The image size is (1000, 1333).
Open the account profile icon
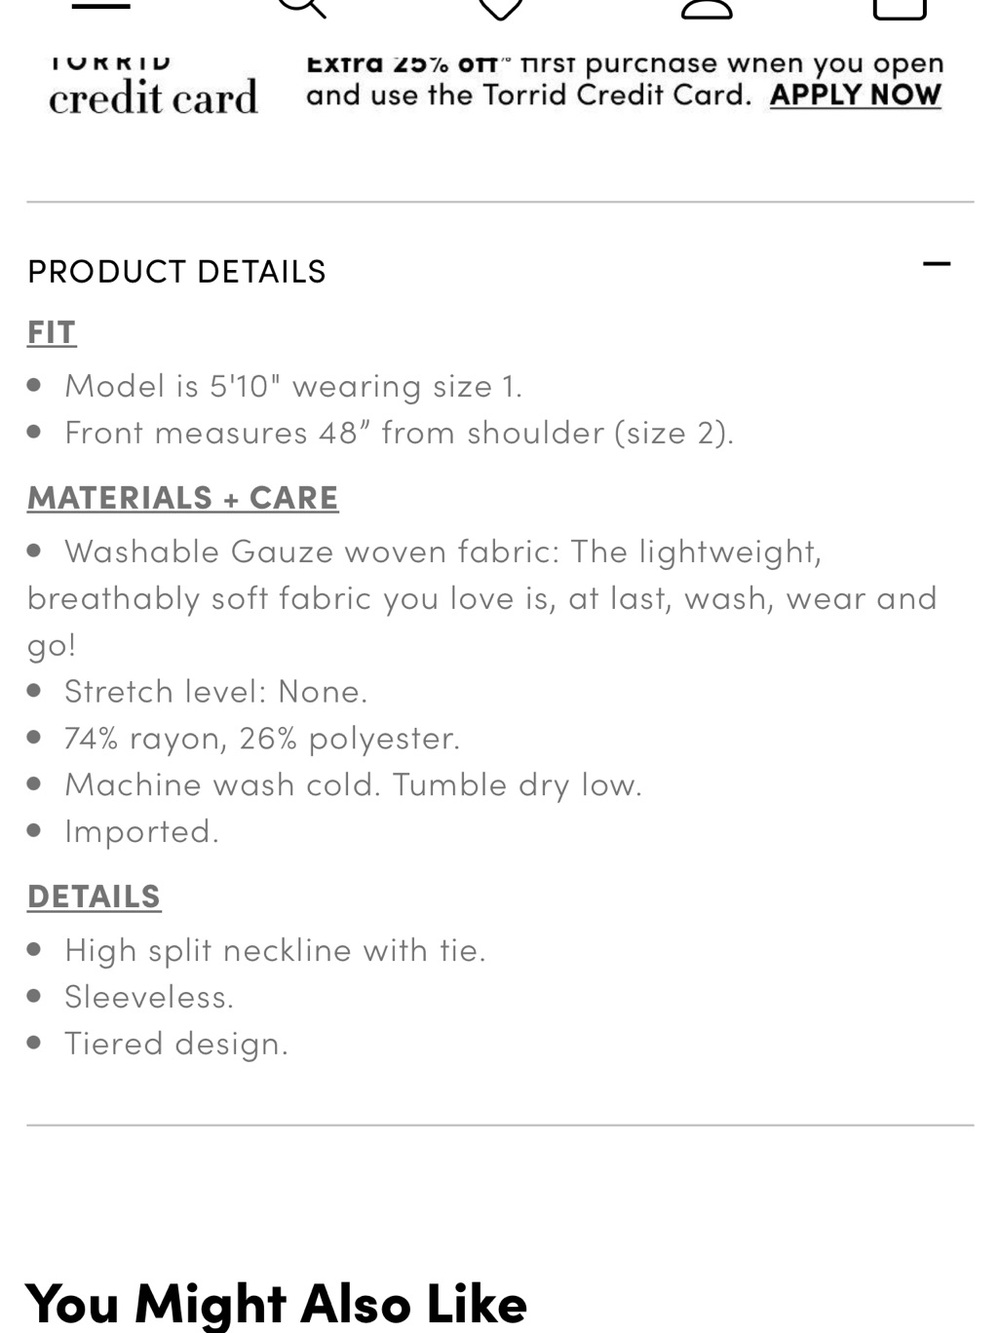706,8
